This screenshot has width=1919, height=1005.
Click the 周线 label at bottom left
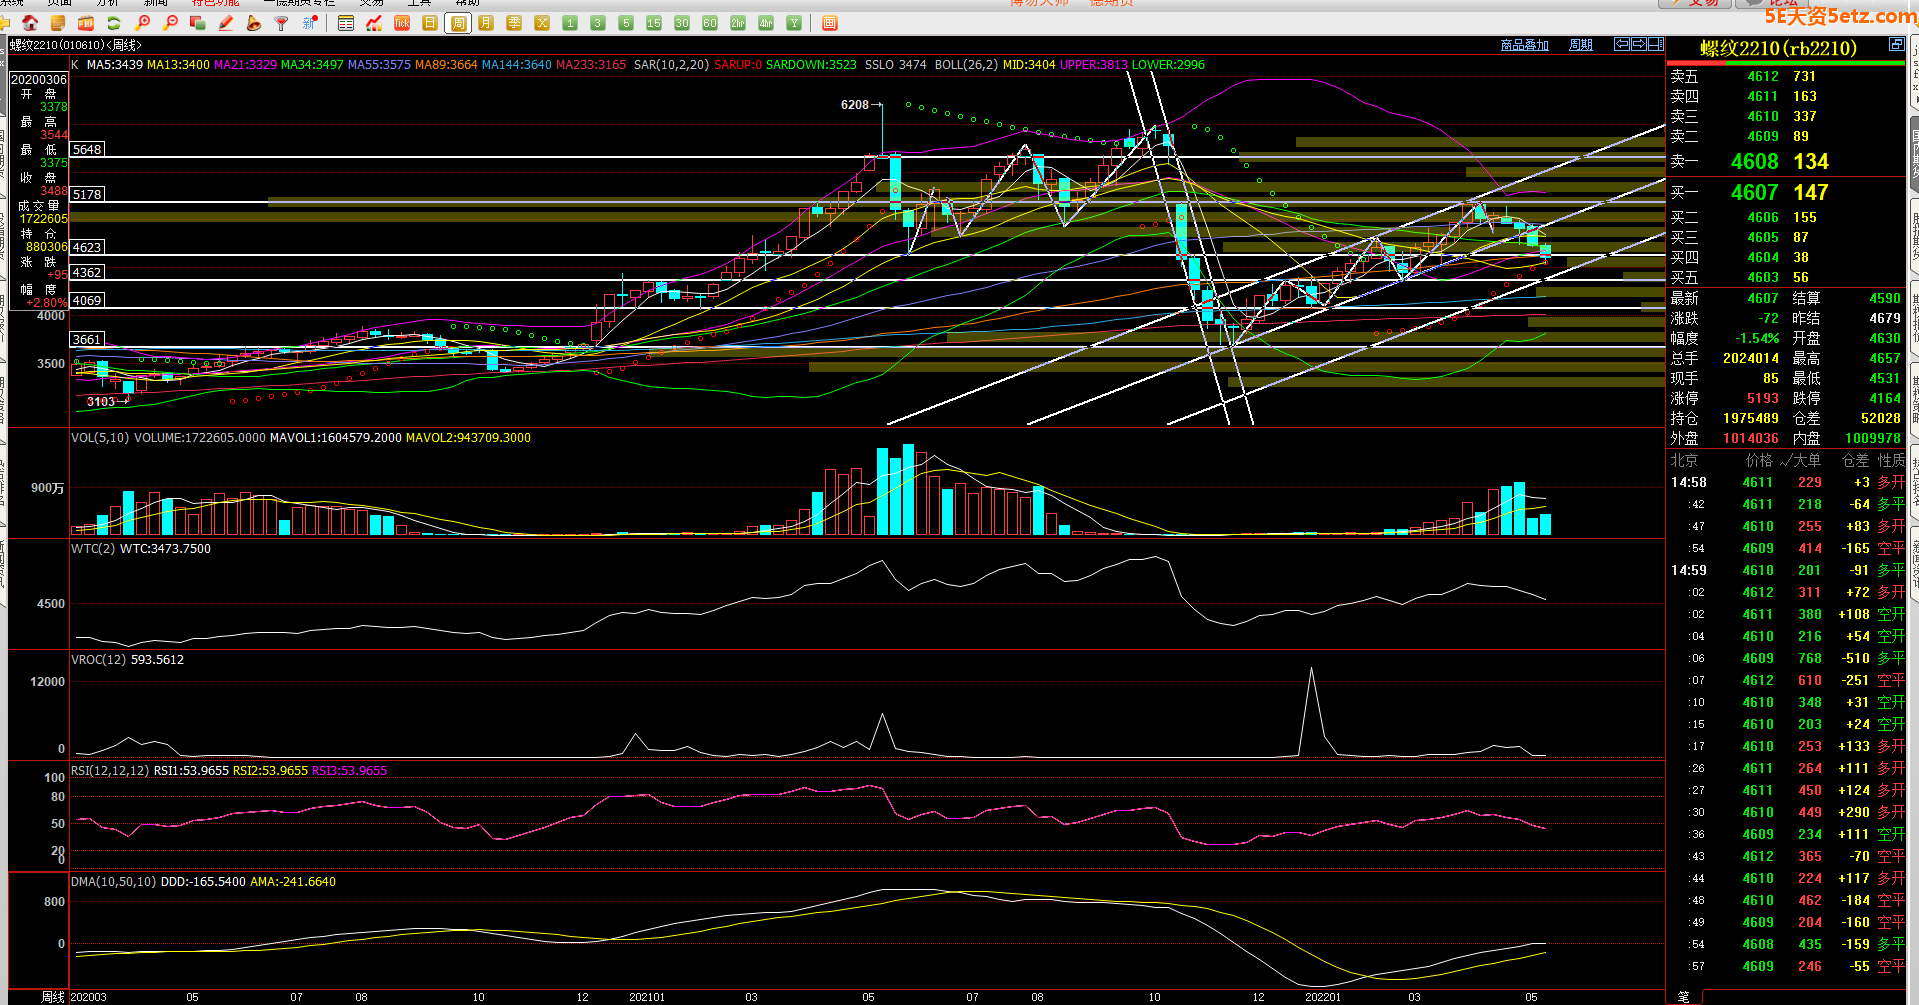(53, 997)
